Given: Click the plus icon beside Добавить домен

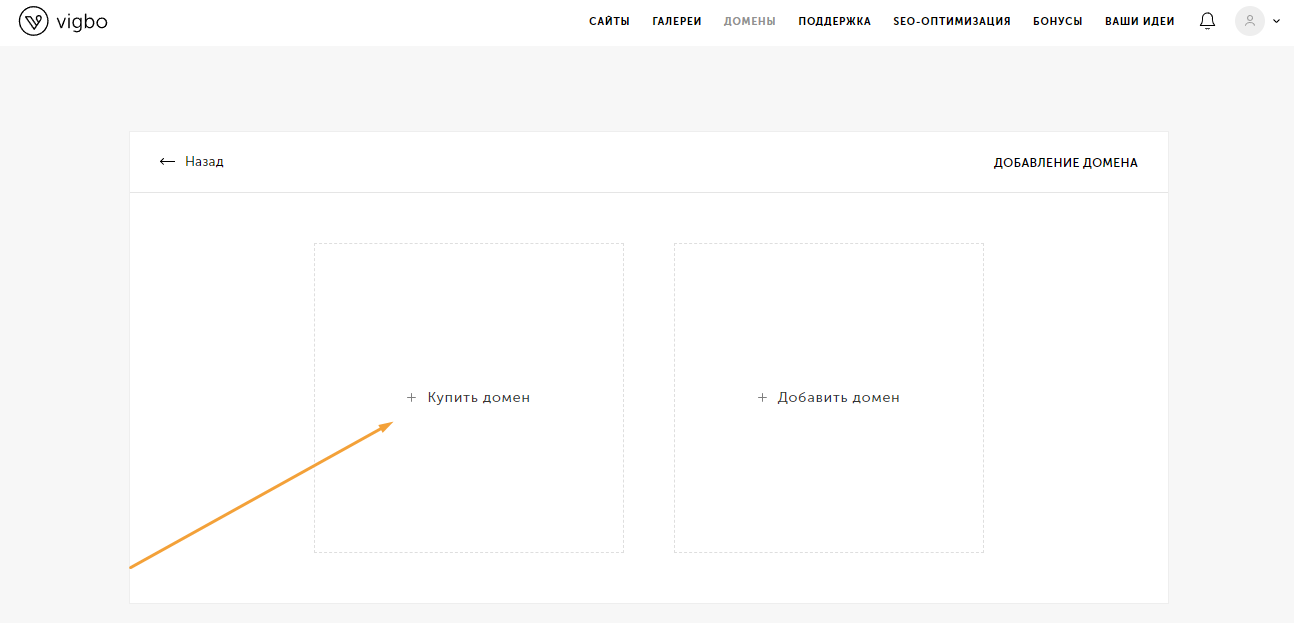Looking at the screenshot, I should pos(762,398).
